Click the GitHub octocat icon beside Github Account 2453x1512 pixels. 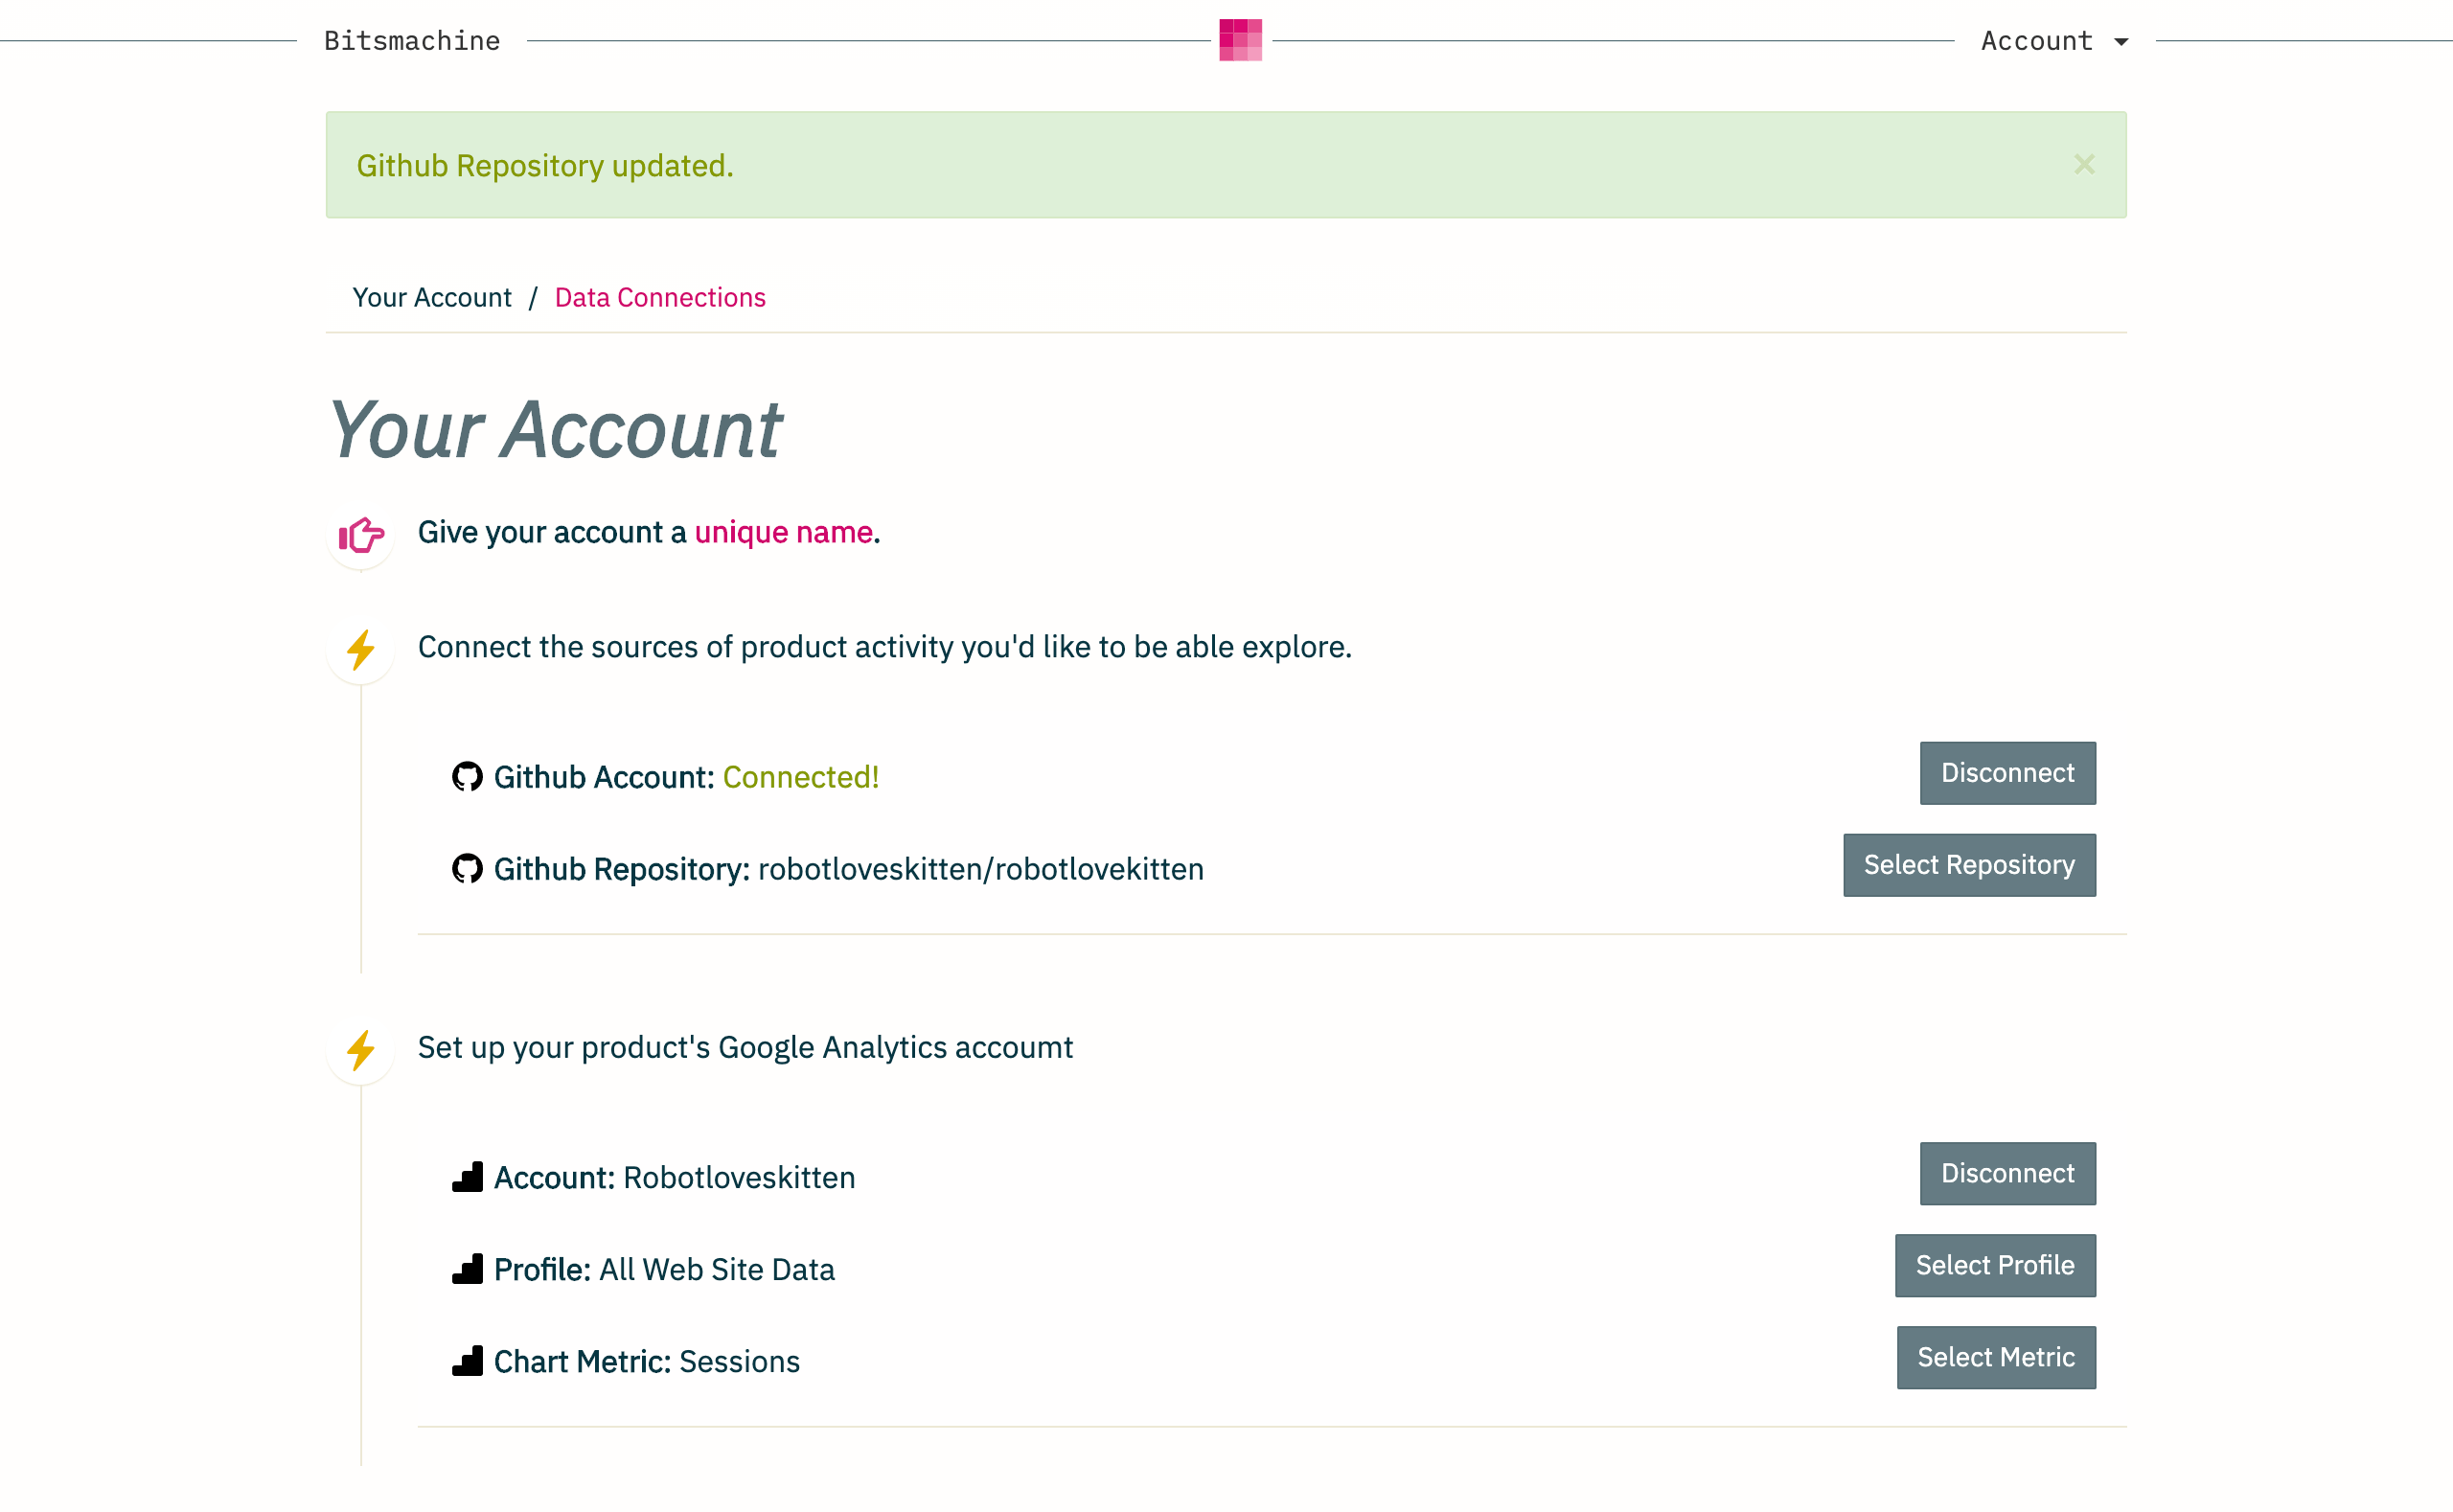point(467,776)
